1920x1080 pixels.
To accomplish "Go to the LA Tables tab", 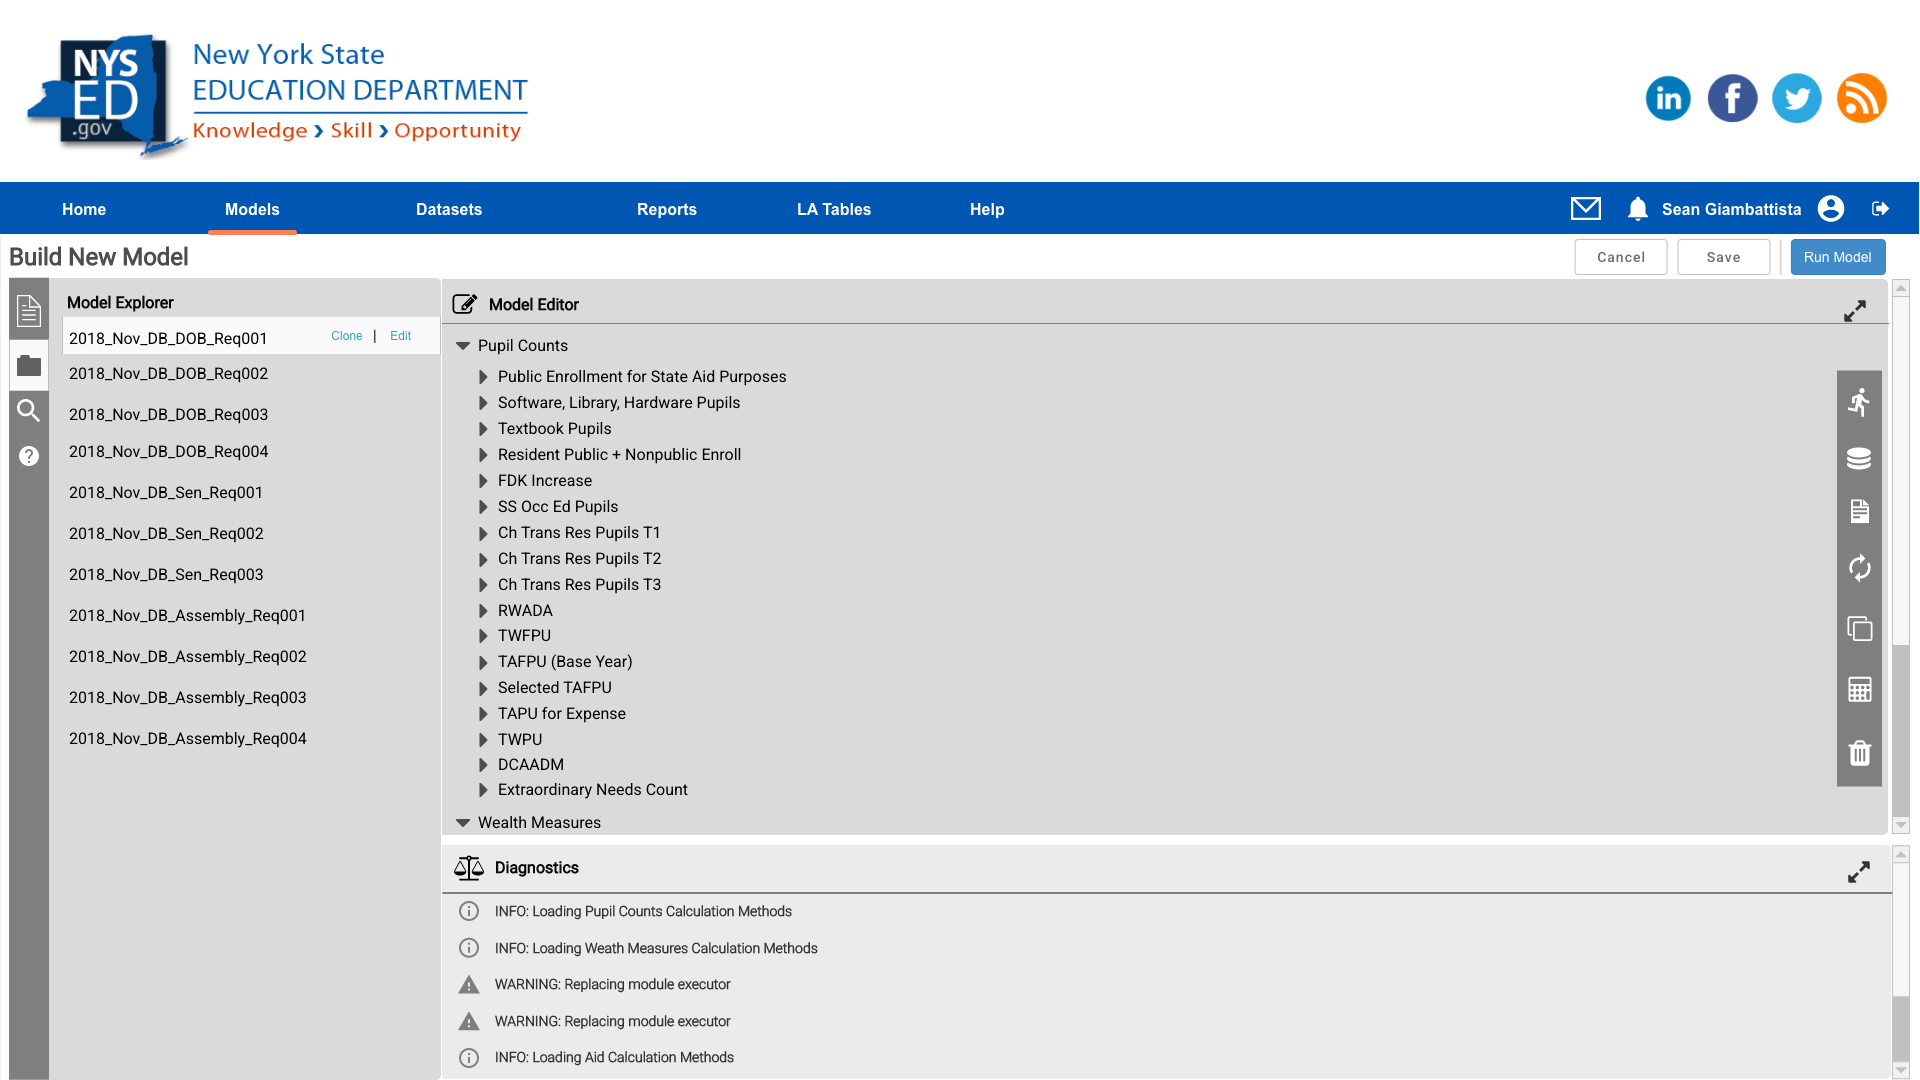I will click(833, 209).
